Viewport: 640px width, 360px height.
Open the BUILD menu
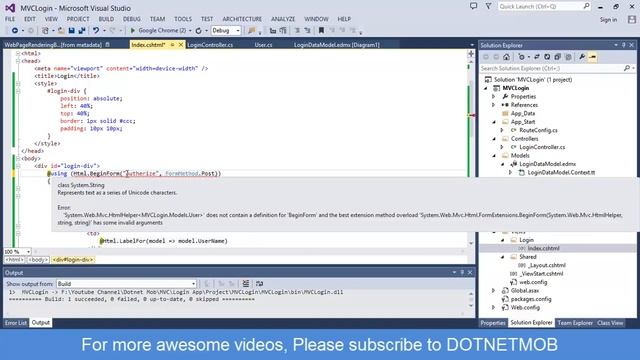tap(106, 19)
